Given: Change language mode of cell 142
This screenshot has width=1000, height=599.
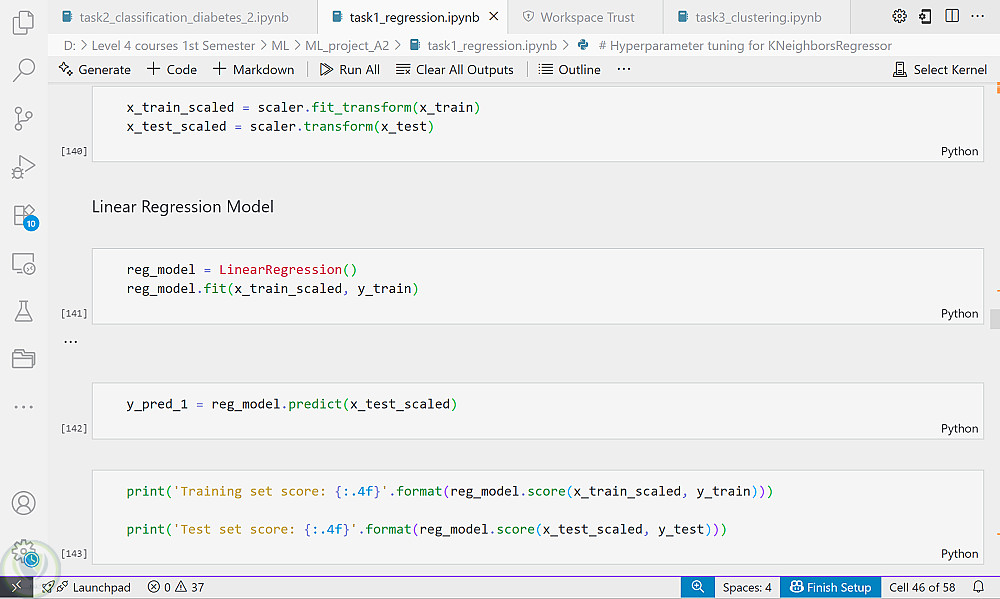Looking at the screenshot, I should (x=959, y=429).
